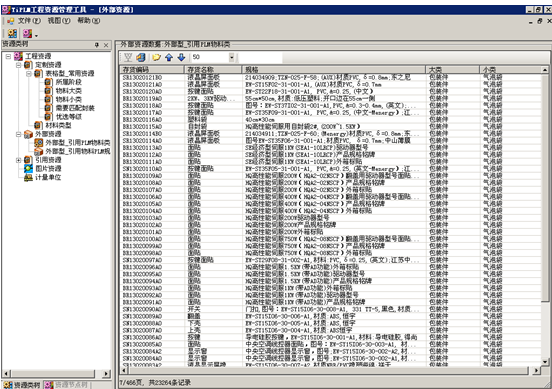
Task: Click the 规格 column header
Action: [333, 70]
